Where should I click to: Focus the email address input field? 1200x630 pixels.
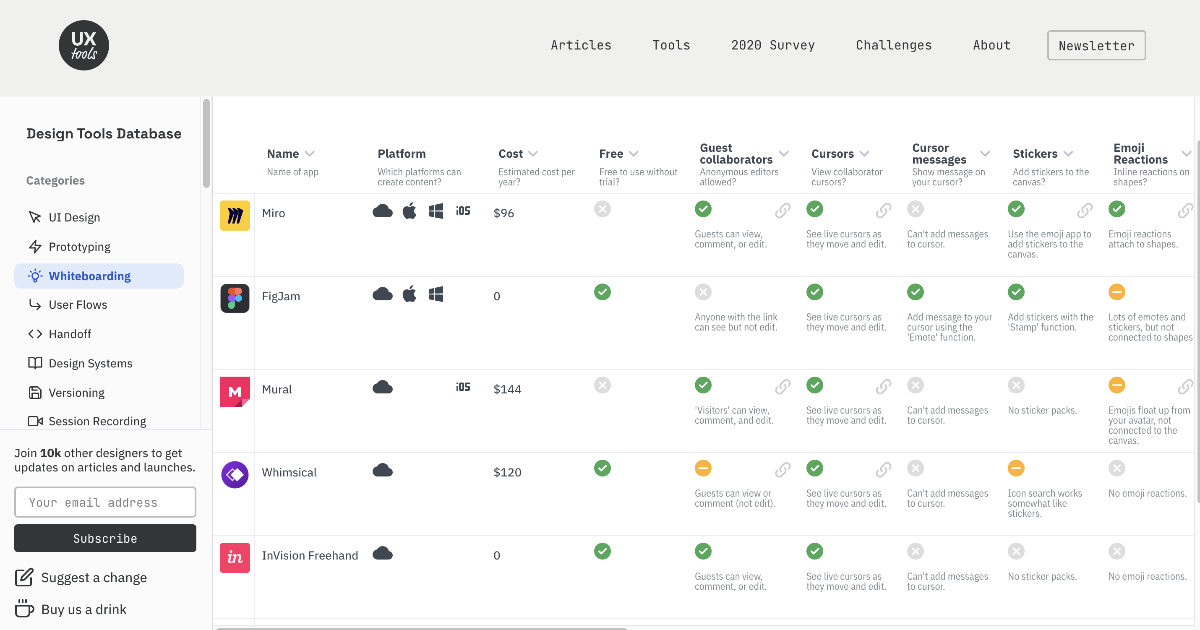(x=105, y=502)
